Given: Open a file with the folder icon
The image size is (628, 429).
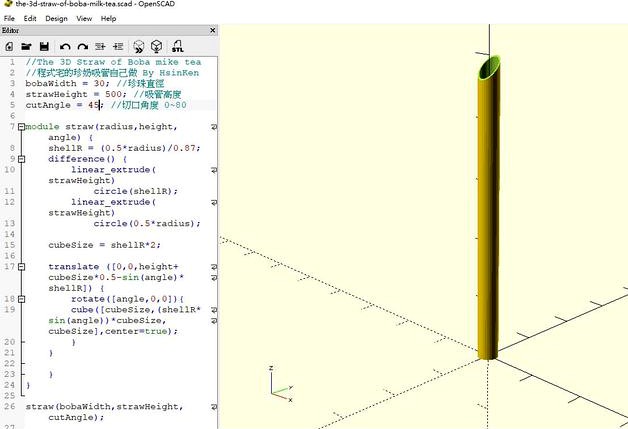Looking at the screenshot, I should tap(26, 46).
